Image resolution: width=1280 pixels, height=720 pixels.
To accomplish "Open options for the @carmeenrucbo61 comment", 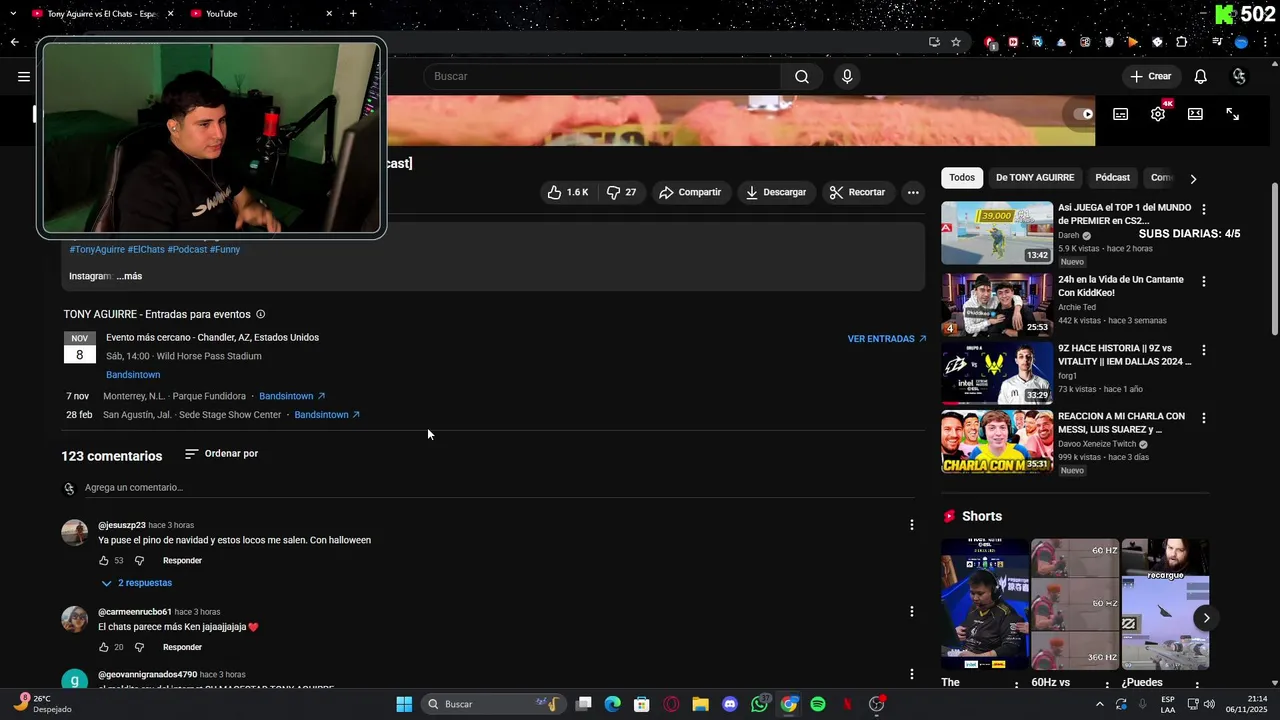I will (x=911, y=611).
